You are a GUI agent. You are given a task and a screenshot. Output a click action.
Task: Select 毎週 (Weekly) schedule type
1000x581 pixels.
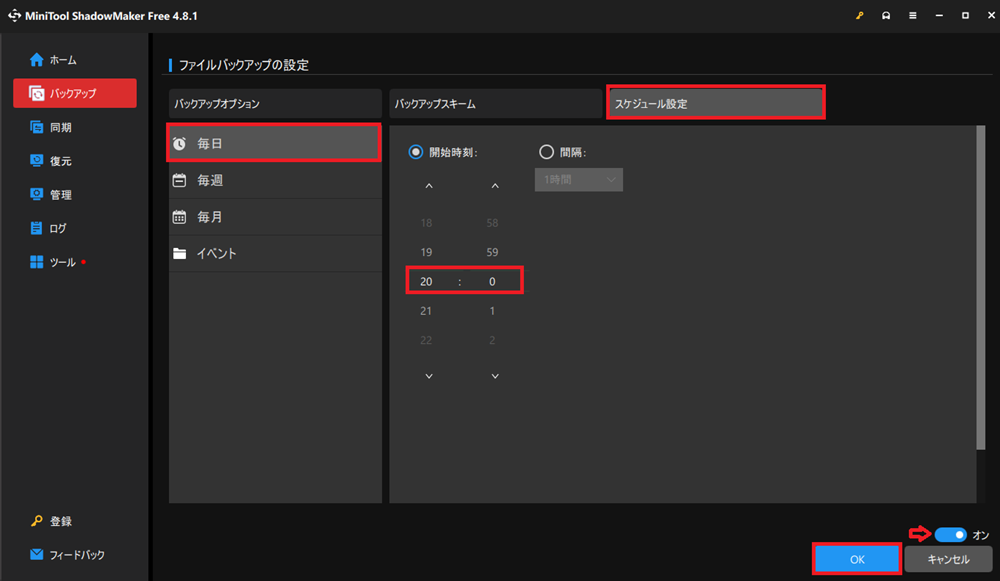(x=275, y=180)
